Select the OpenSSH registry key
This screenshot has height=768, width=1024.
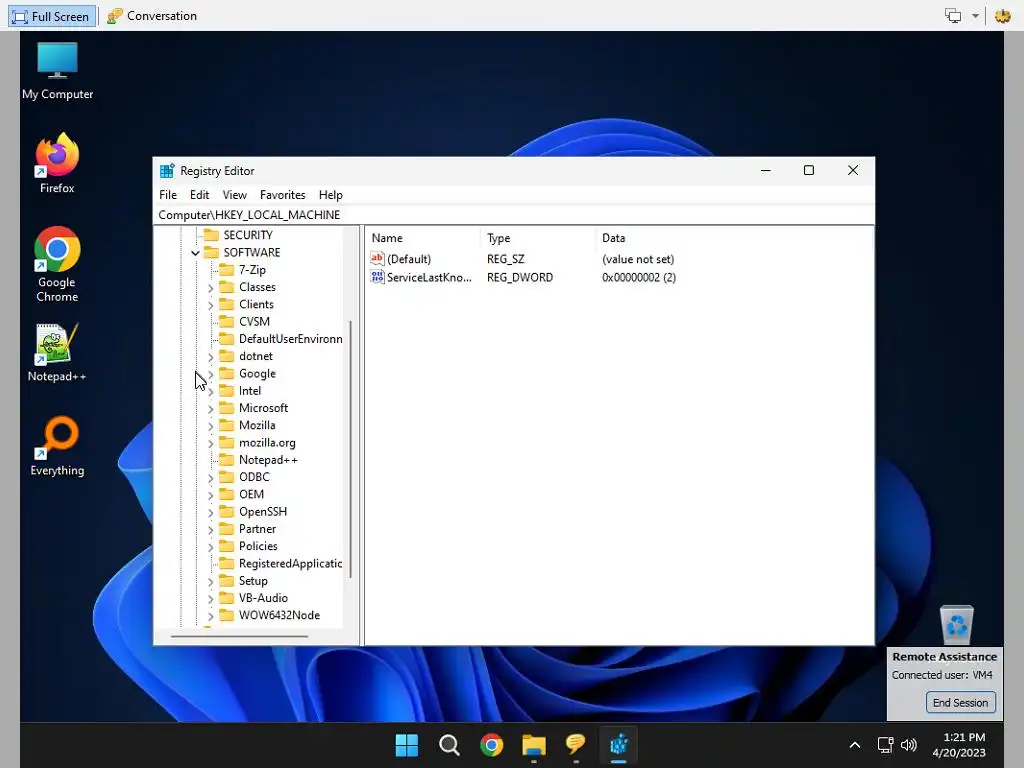tap(263, 511)
